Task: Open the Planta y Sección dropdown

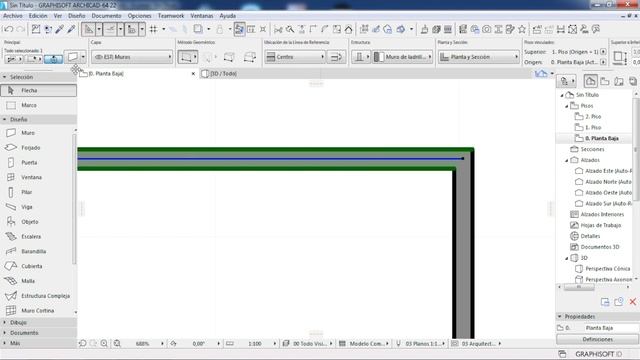Action: click(479, 57)
